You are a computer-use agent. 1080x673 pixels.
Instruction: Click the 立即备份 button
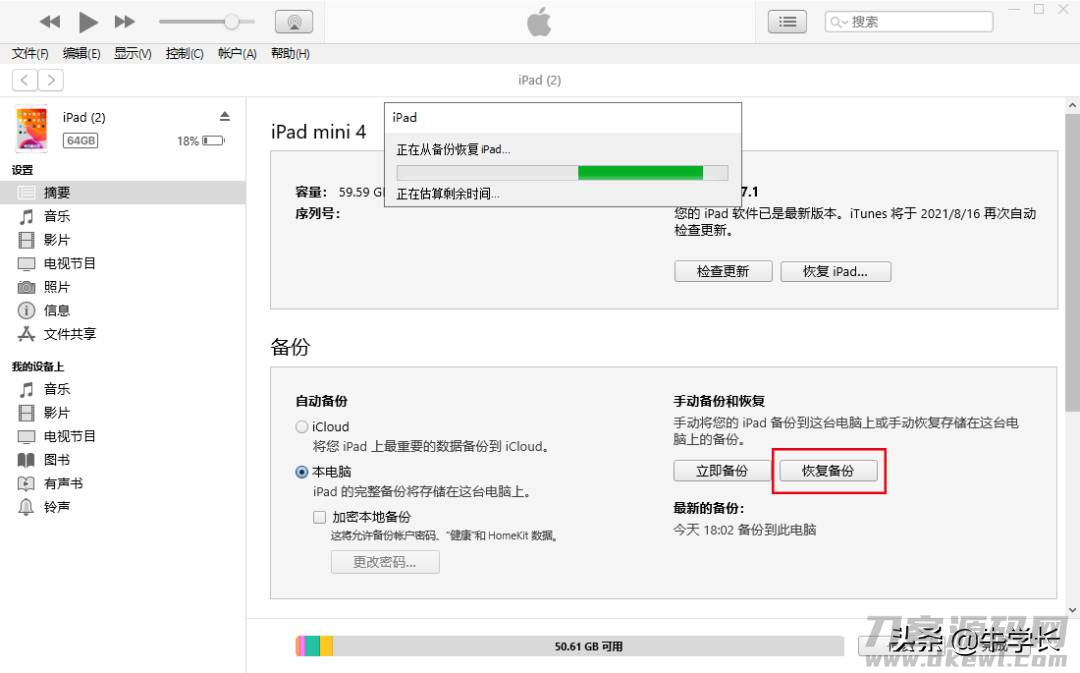pos(722,470)
